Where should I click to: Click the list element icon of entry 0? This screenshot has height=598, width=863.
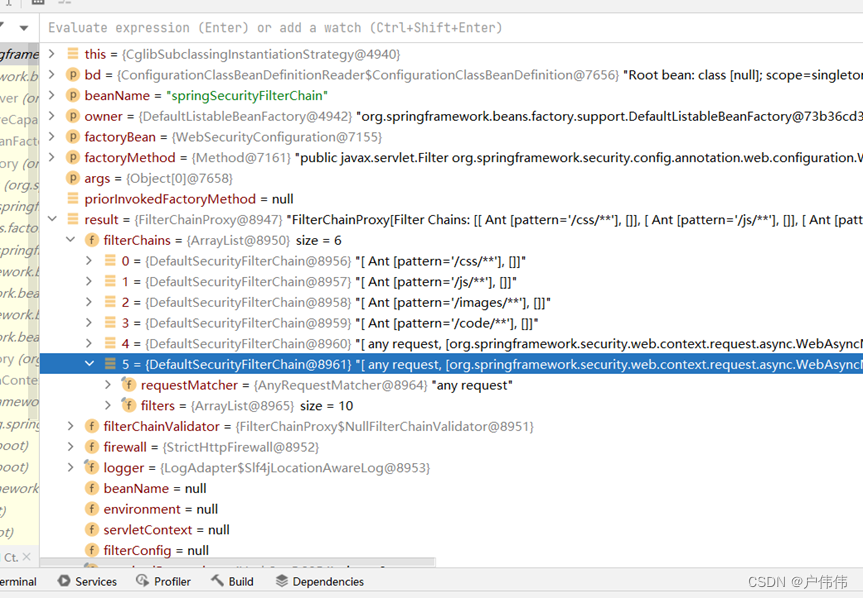110,261
